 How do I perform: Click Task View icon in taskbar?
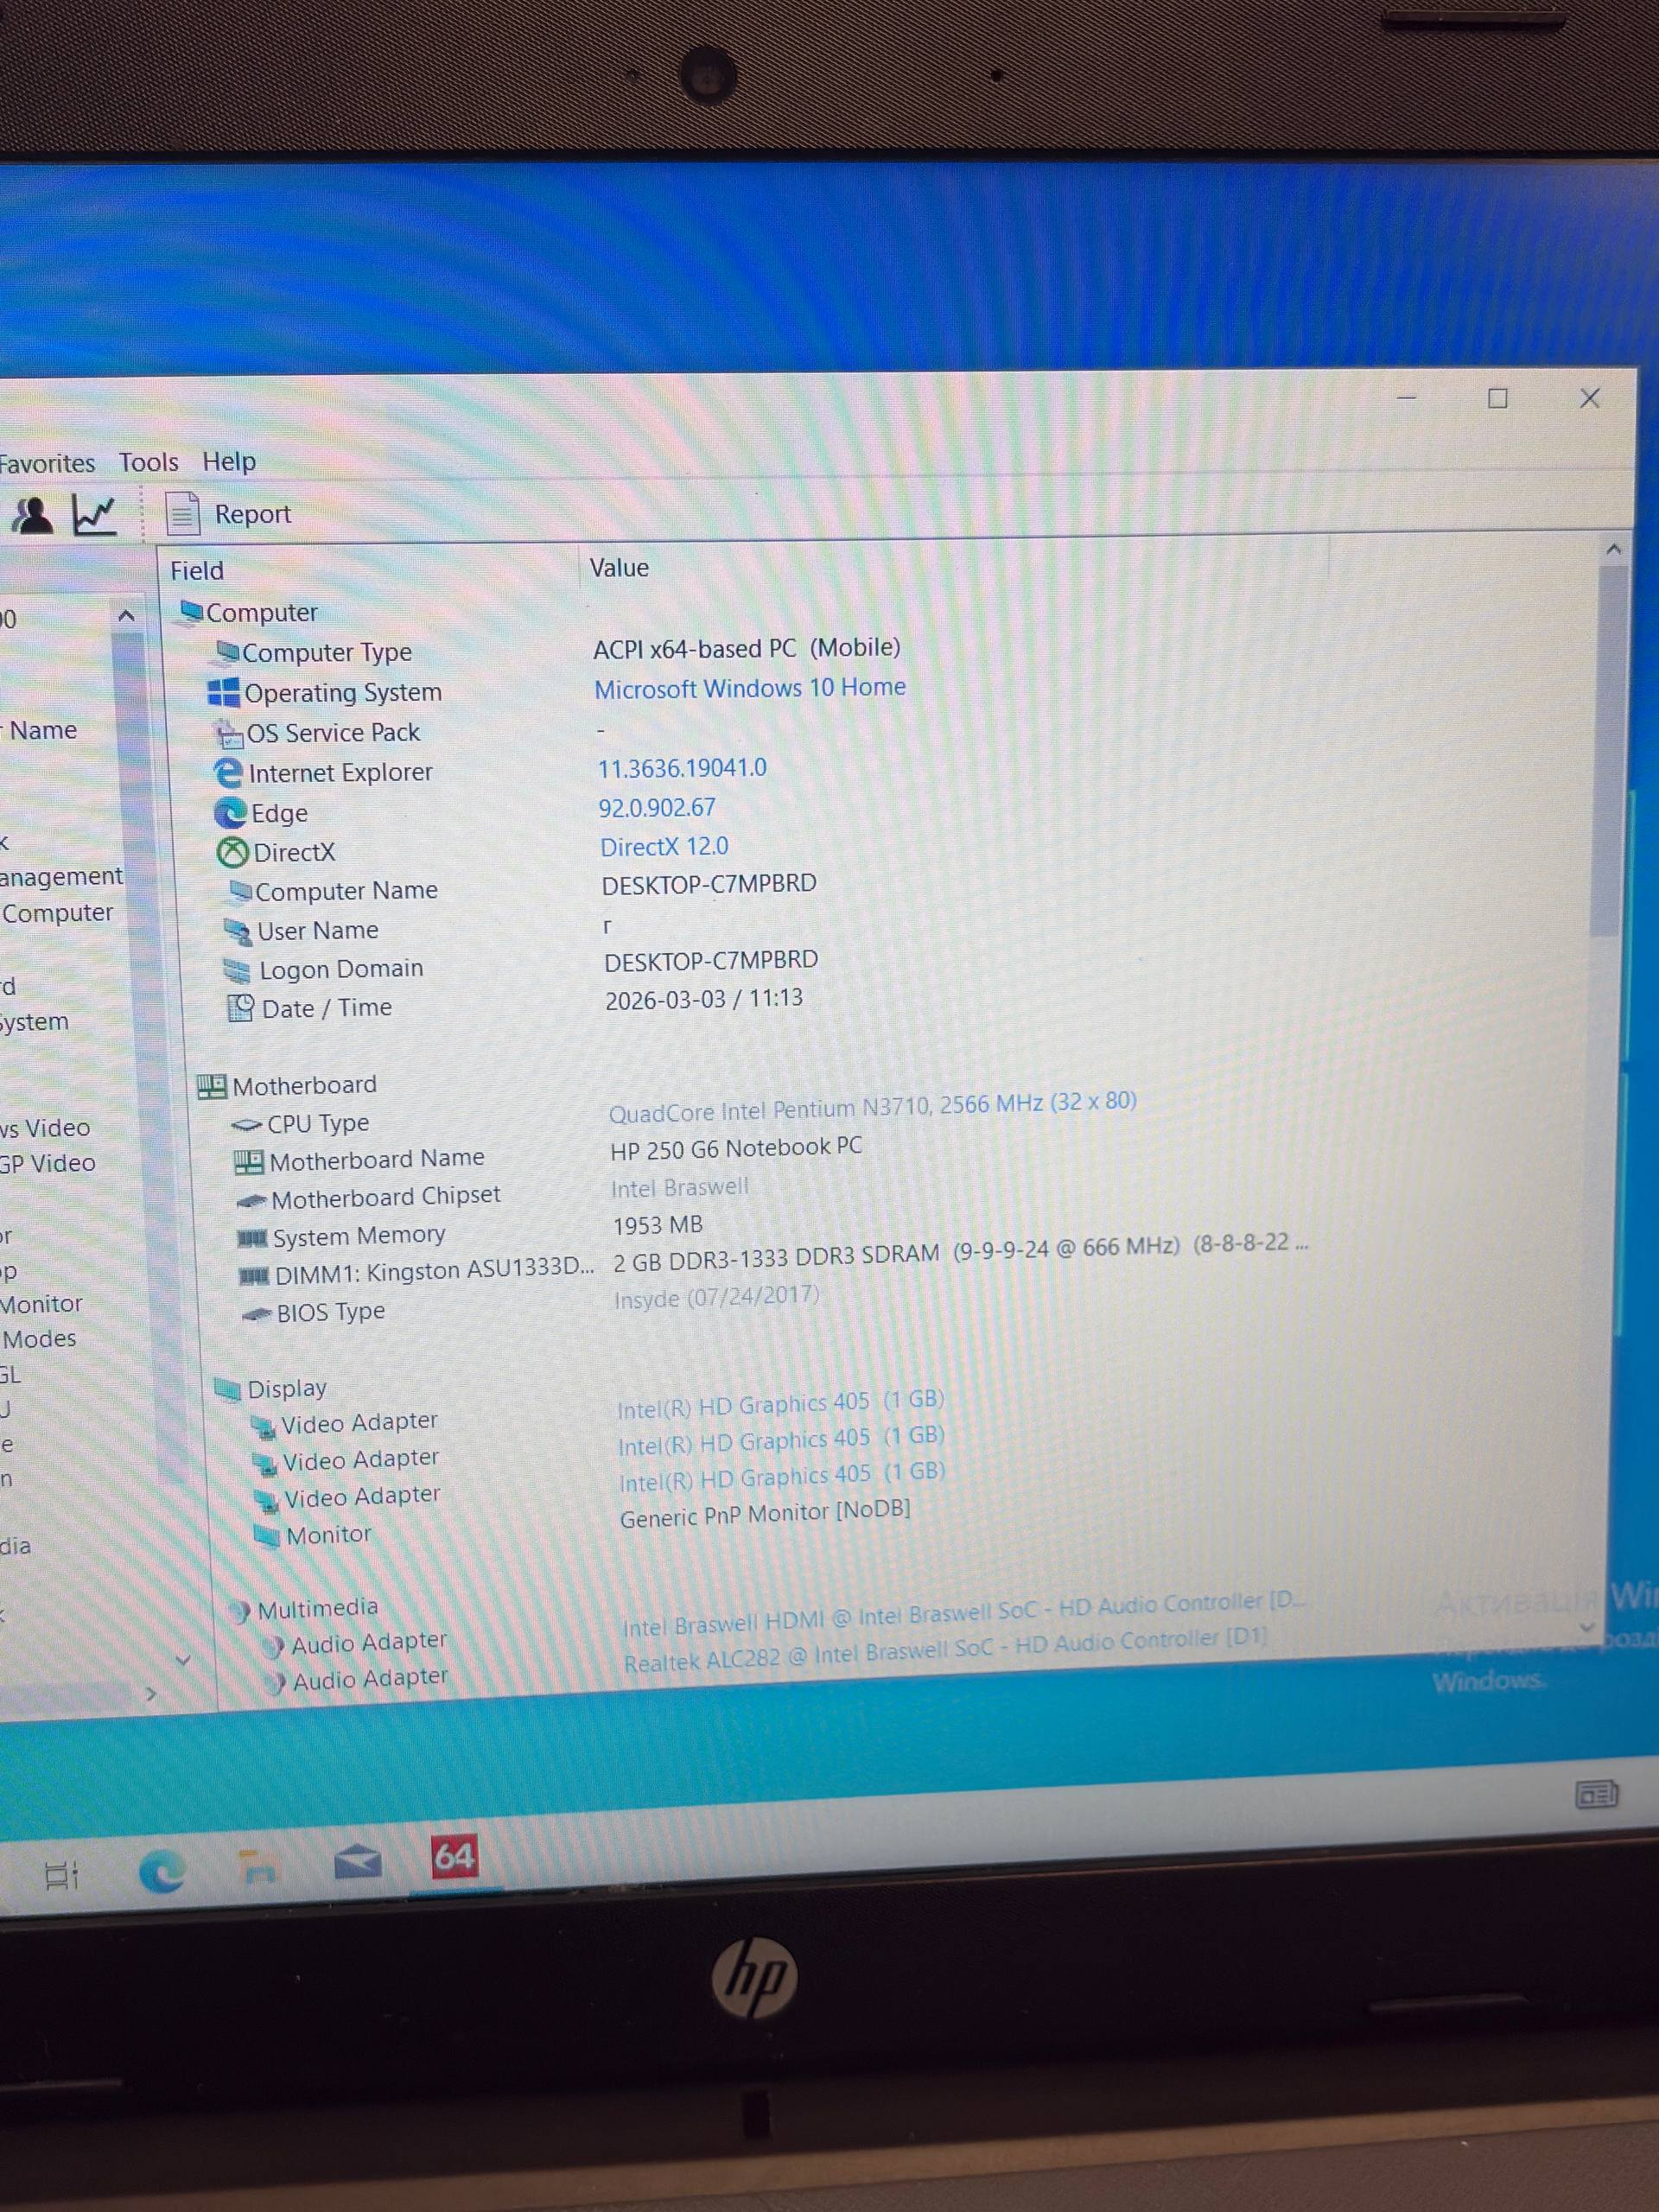[x=62, y=1875]
